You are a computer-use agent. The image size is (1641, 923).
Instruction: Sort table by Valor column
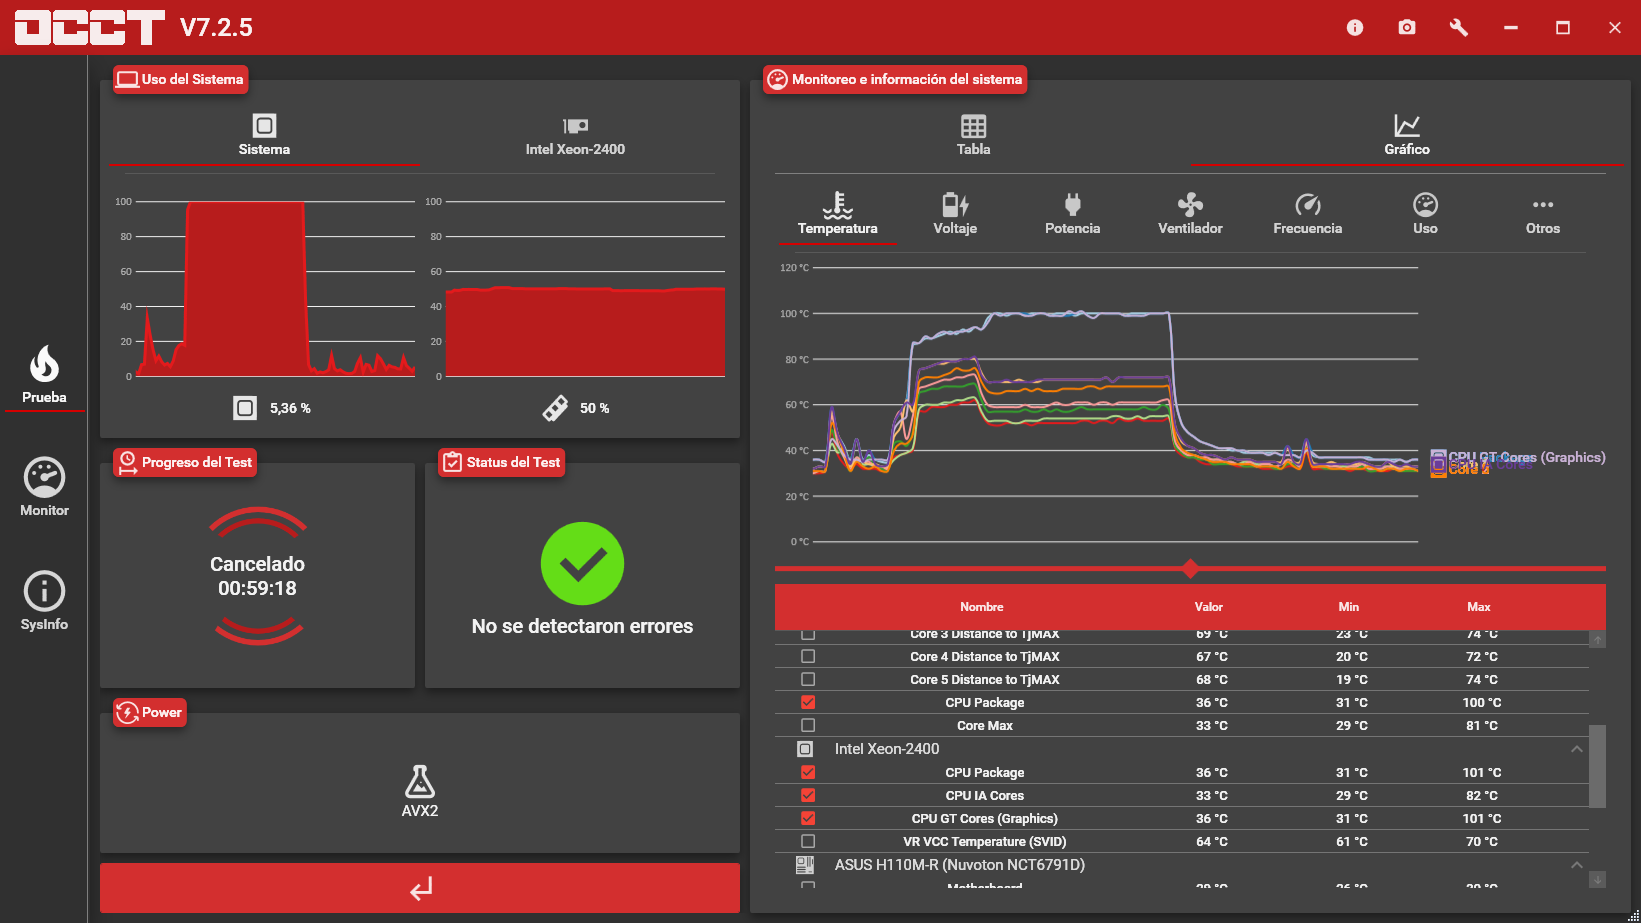(1208, 607)
